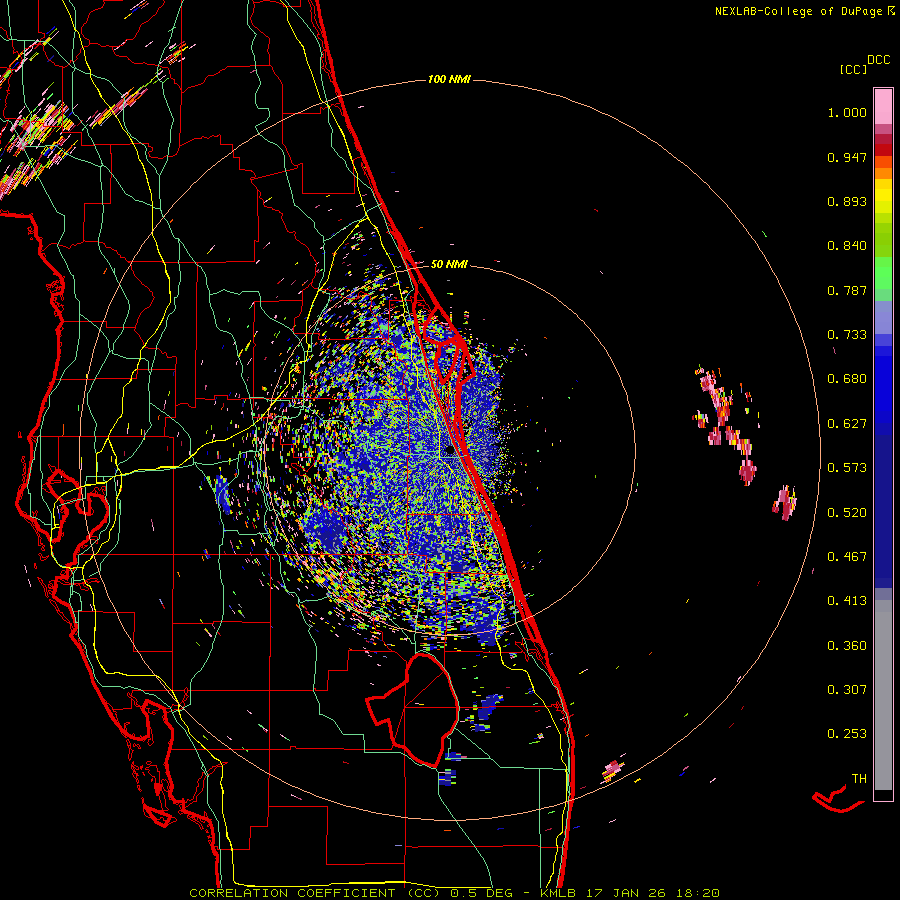Image resolution: width=900 pixels, height=900 pixels.
Task: Click the 1.000 value on the color scale
Action: (x=847, y=112)
